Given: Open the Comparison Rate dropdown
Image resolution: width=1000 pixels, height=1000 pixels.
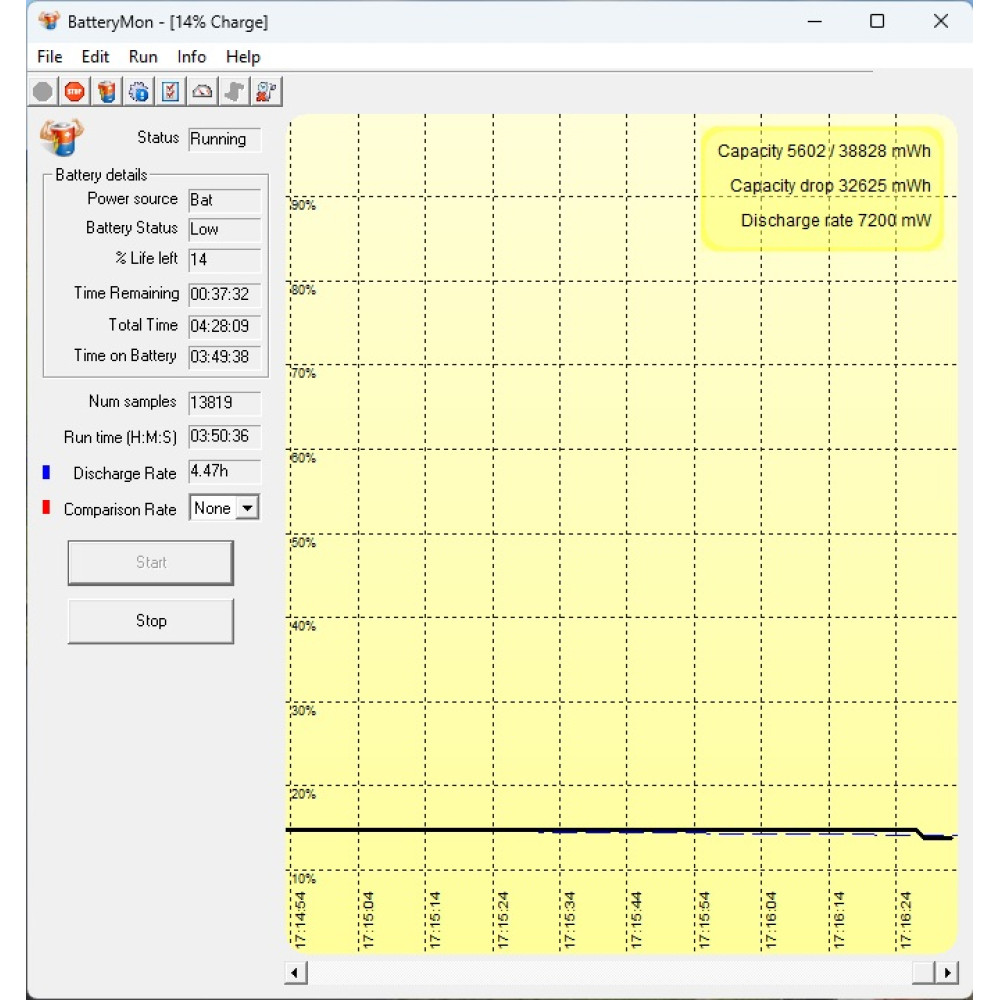Looking at the screenshot, I should (247, 508).
